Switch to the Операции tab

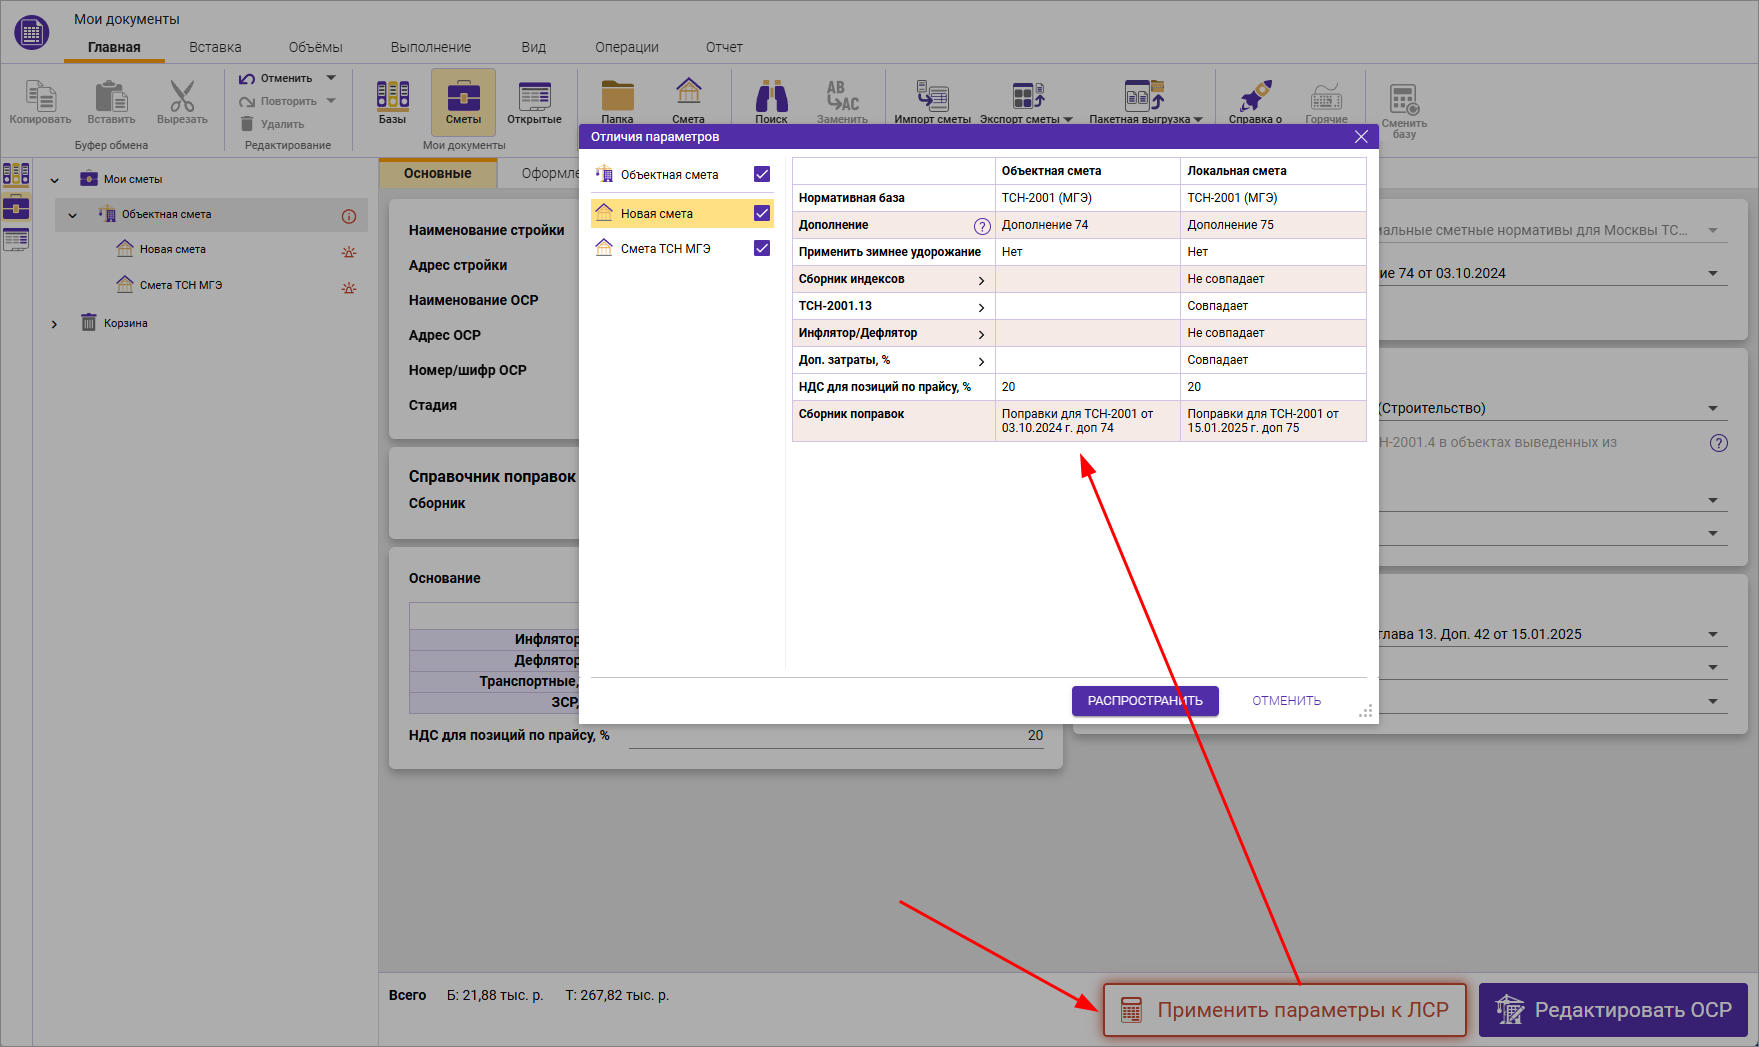626,47
